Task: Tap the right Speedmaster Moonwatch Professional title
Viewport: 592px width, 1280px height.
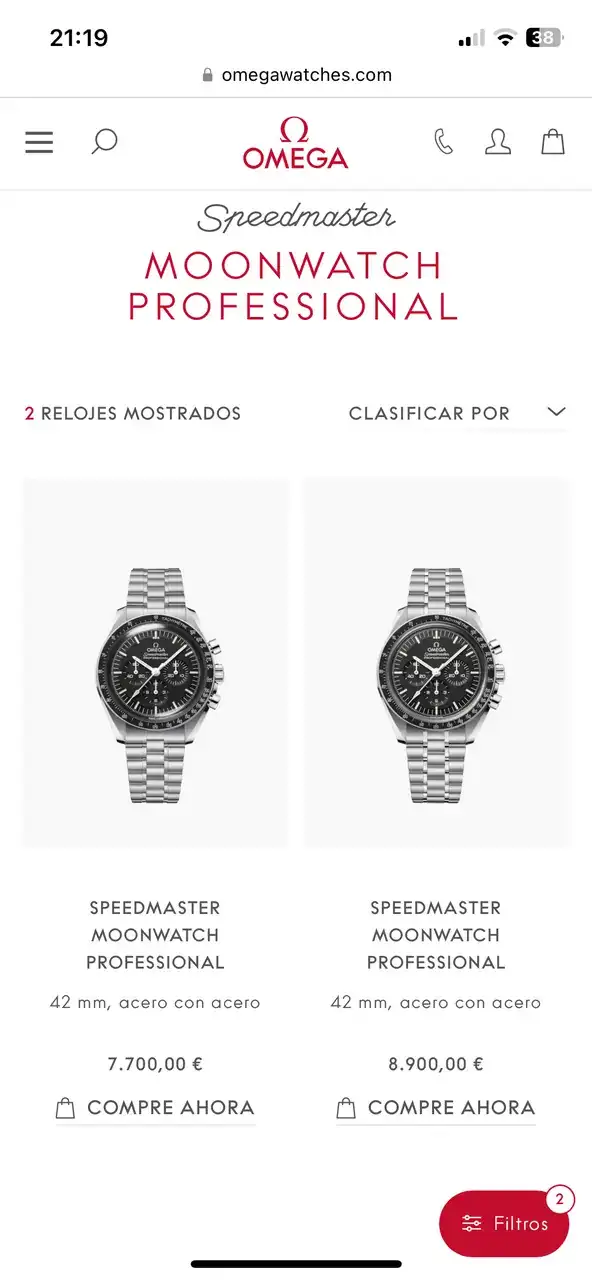Action: (x=436, y=935)
